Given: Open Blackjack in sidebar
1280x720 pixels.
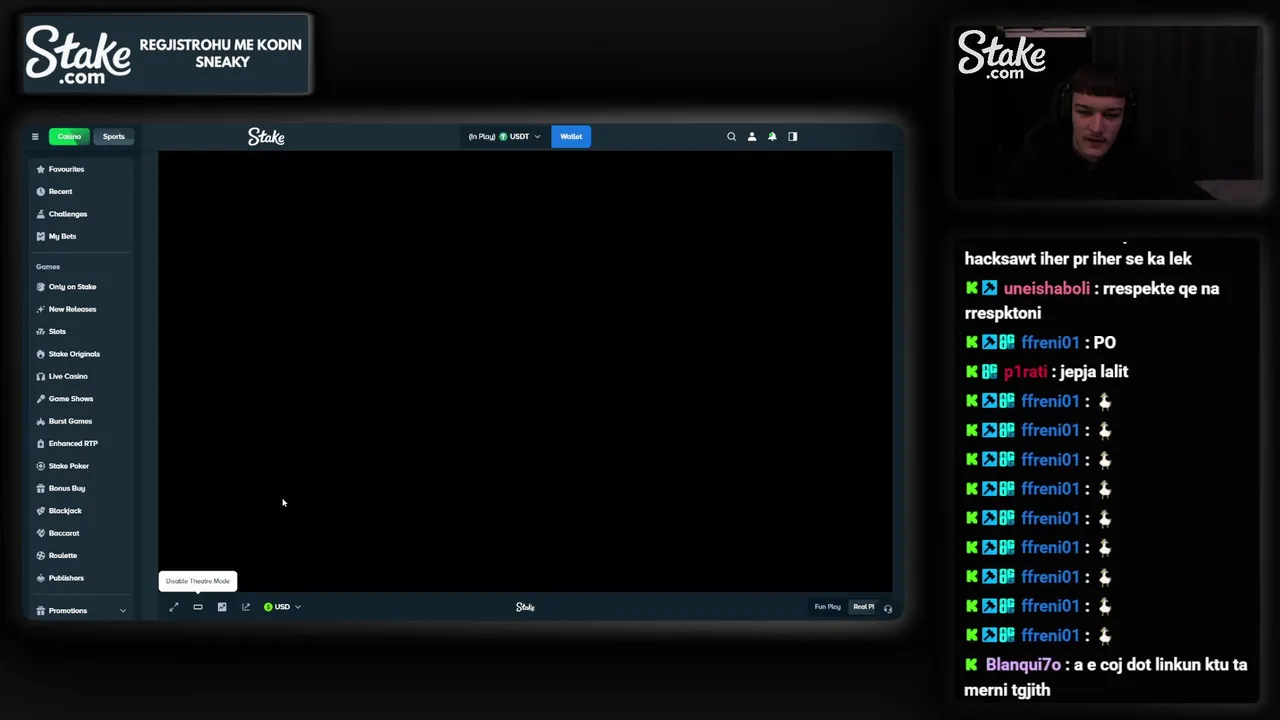Looking at the screenshot, I should tap(65, 511).
